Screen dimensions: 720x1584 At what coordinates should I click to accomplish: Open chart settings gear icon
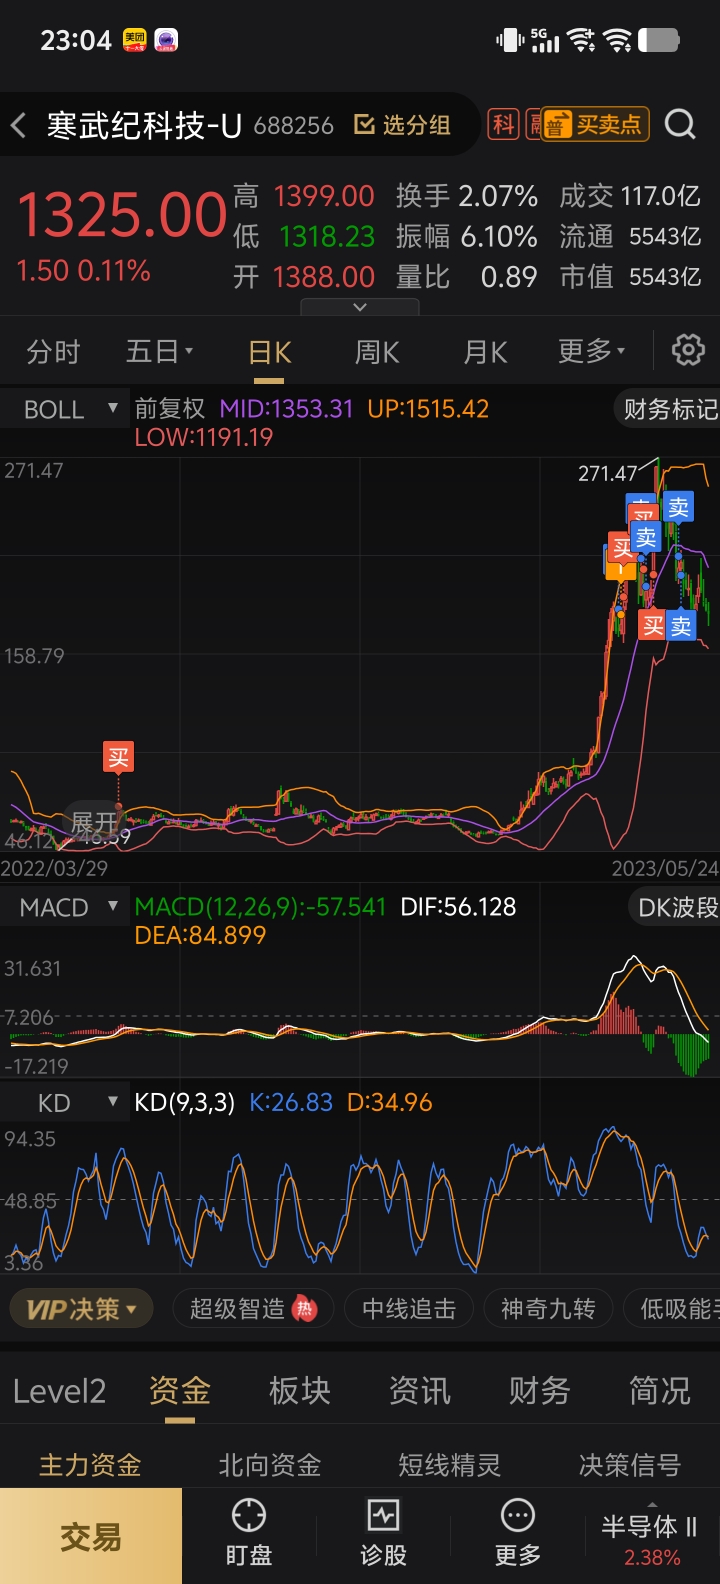(688, 350)
